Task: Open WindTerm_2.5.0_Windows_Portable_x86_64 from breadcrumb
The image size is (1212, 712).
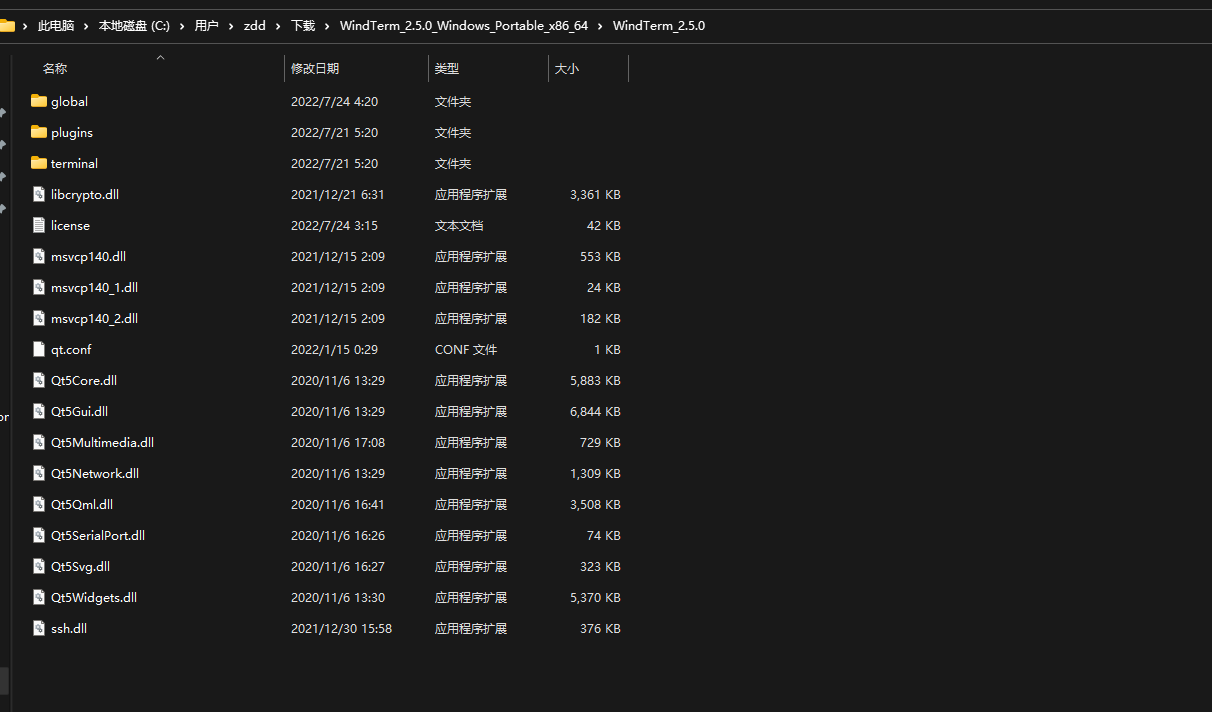Action: pyautogui.click(x=464, y=25)
